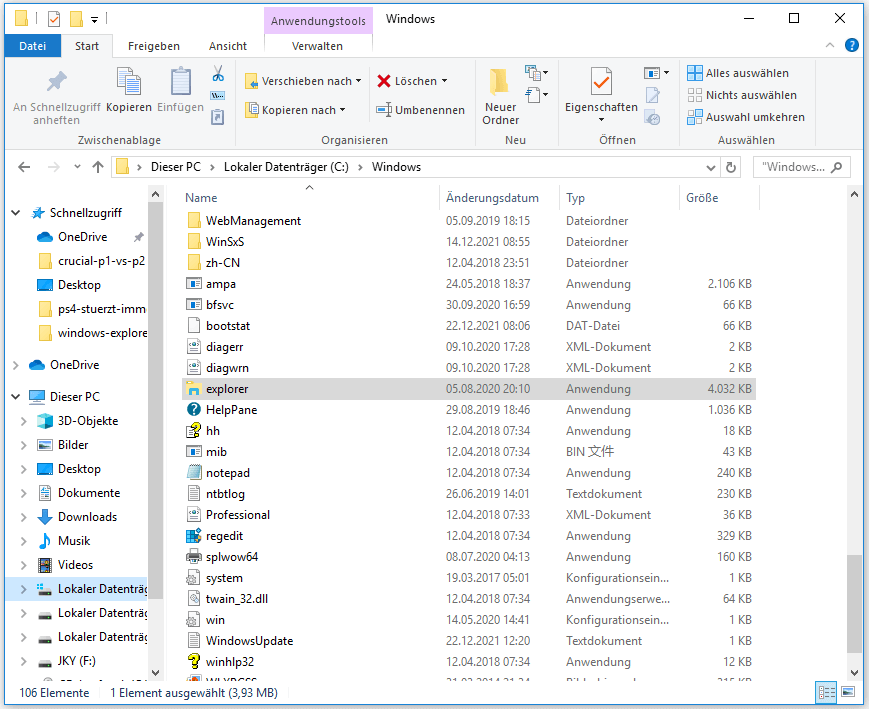Click the HelpPane file icon
This screenshot has width=869, height=709.
coord(193,410)
